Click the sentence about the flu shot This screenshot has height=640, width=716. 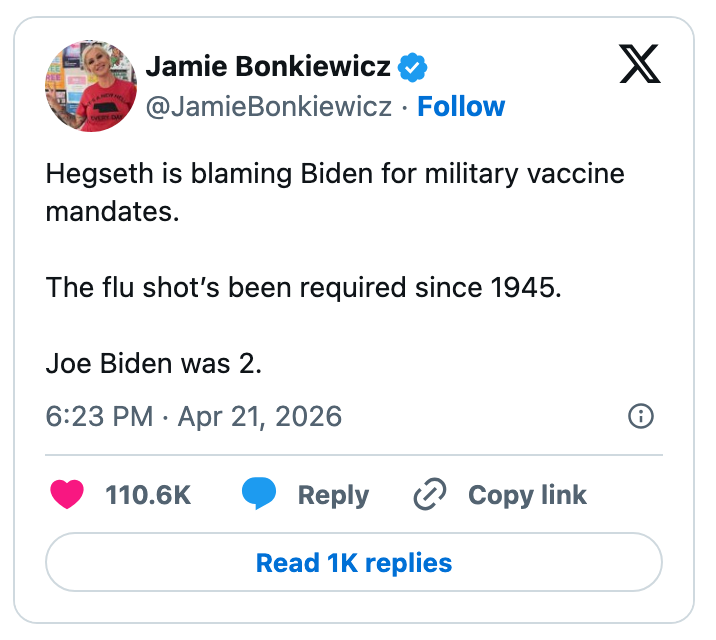[304, 288]
